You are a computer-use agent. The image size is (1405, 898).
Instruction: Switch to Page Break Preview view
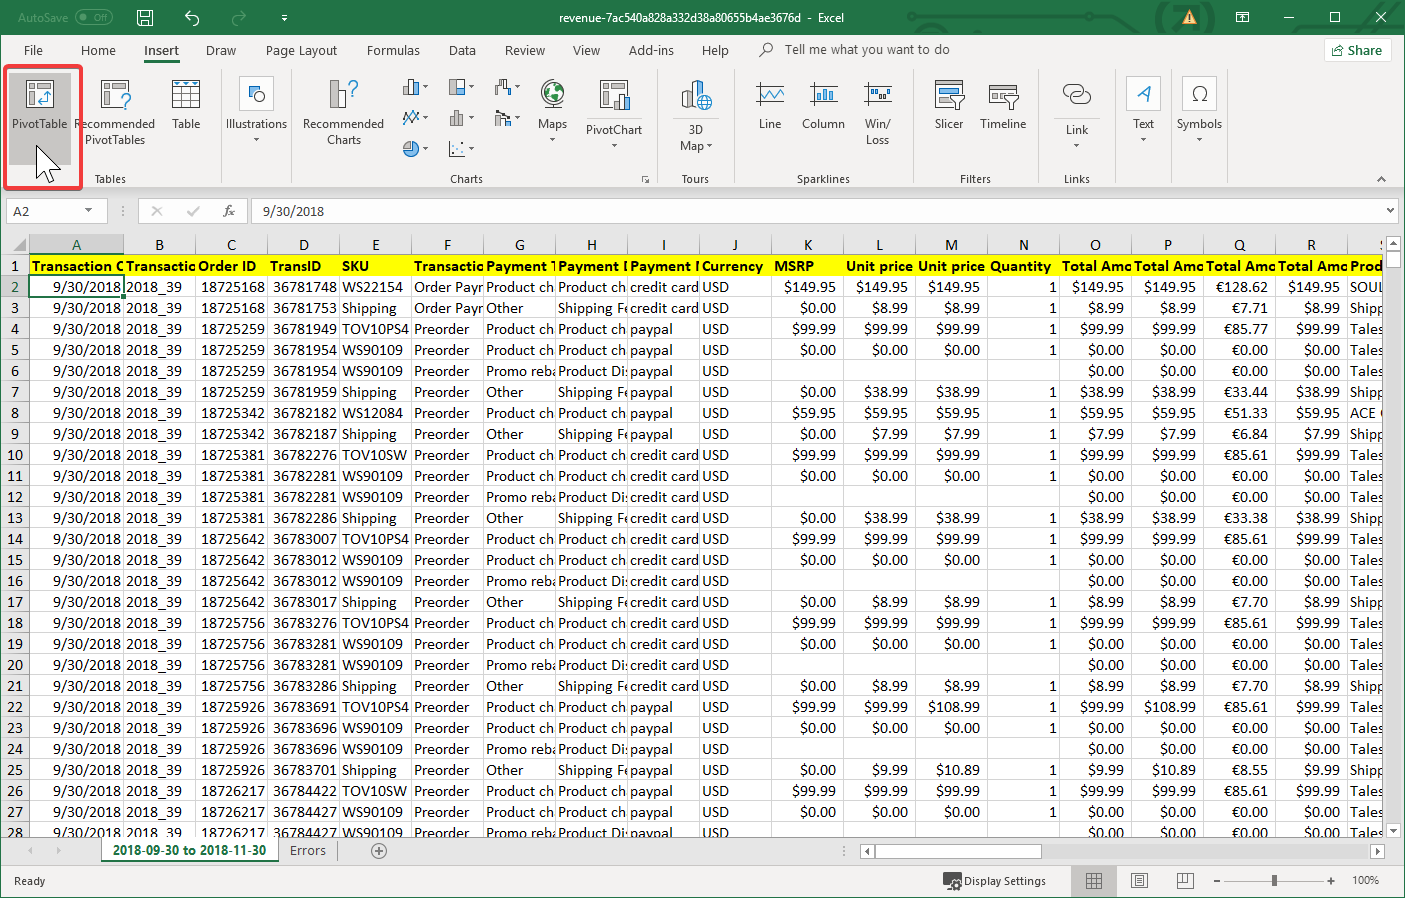point(1185,881)
